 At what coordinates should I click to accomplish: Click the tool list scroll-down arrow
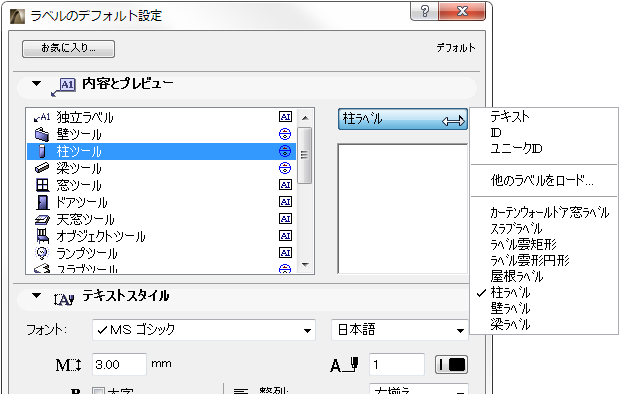coord(305,264)
